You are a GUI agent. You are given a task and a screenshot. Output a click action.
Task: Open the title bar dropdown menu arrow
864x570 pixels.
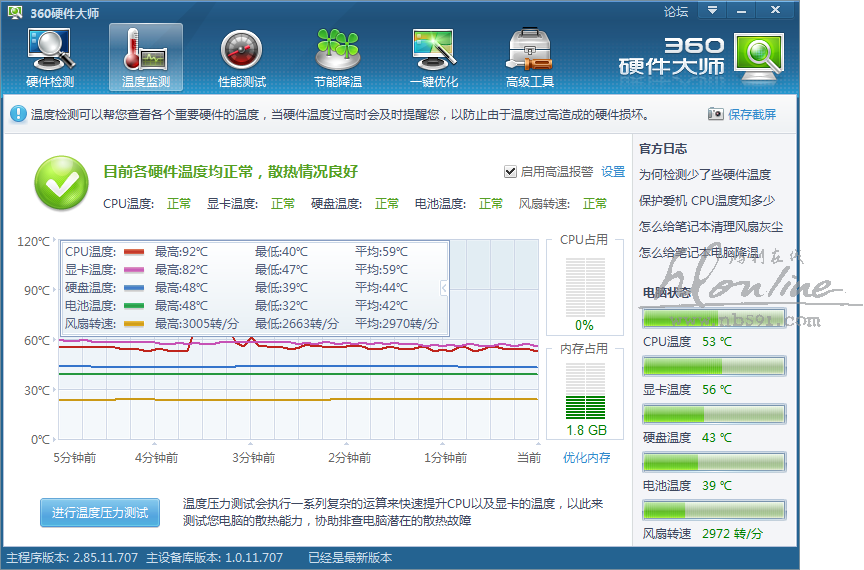tap(712, 11)
